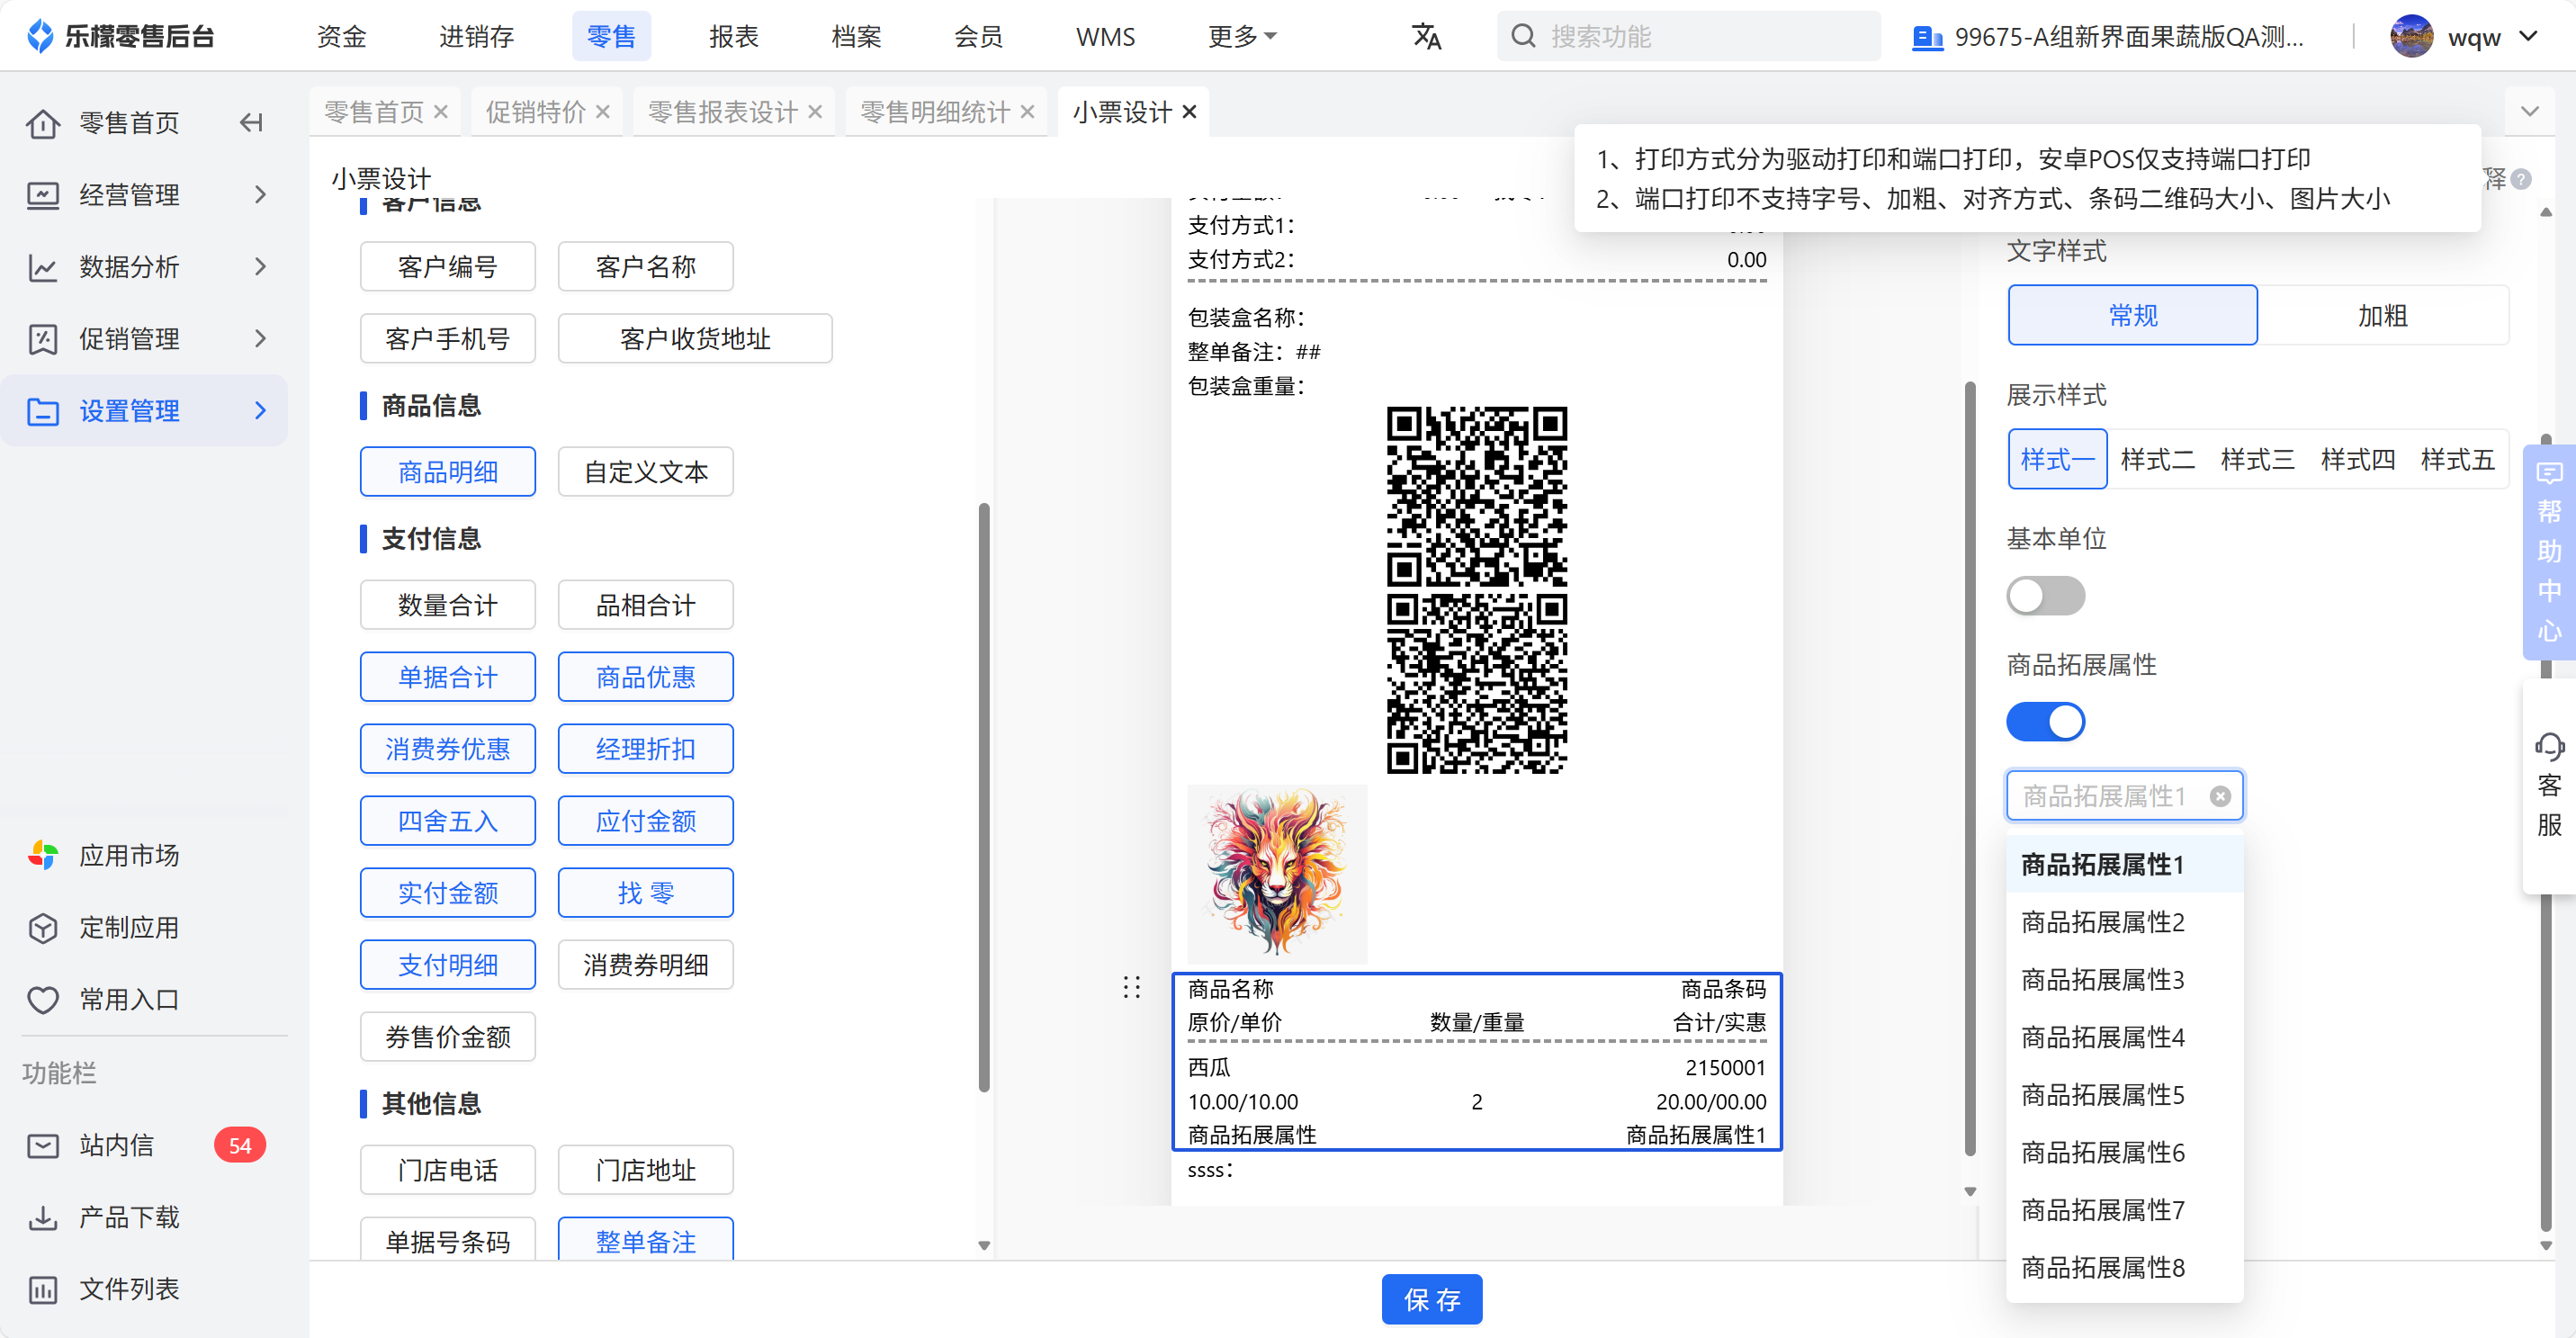The image size is (2576, 1338).
Task: Add the 自定义文本 field button
Action: [645, 472]
